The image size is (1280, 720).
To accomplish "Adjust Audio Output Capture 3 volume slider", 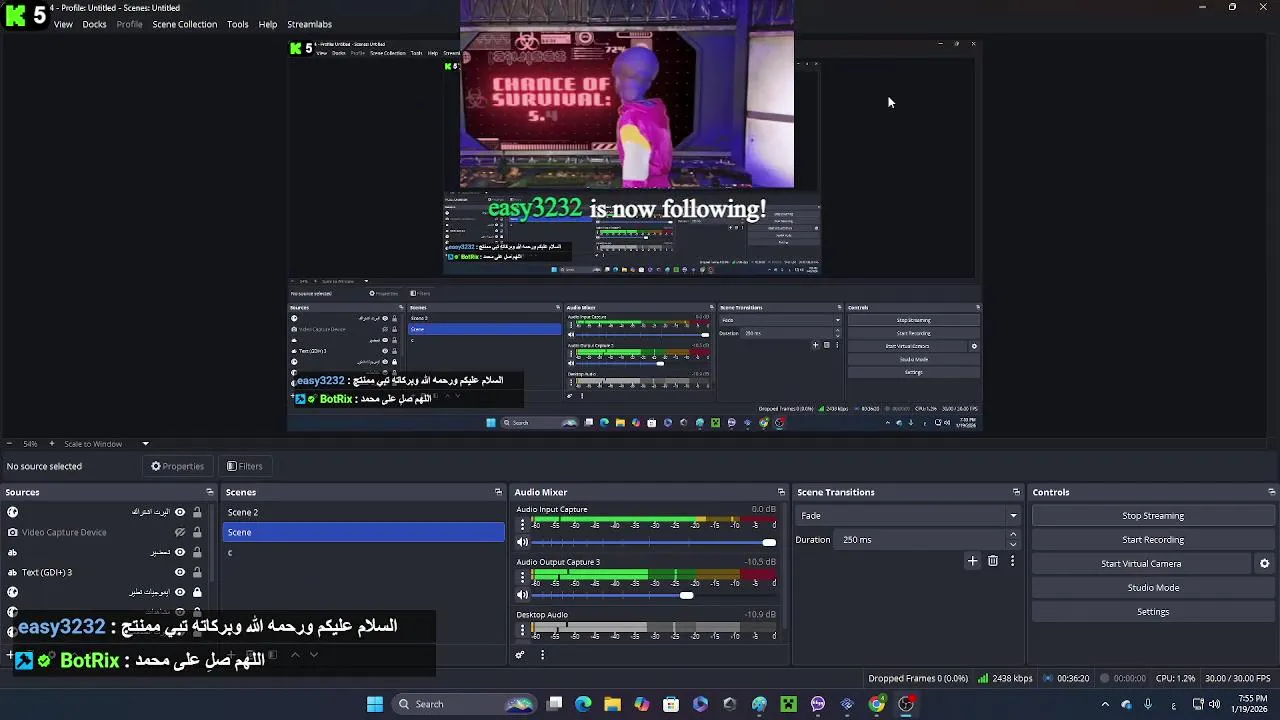I will point(654,595).
